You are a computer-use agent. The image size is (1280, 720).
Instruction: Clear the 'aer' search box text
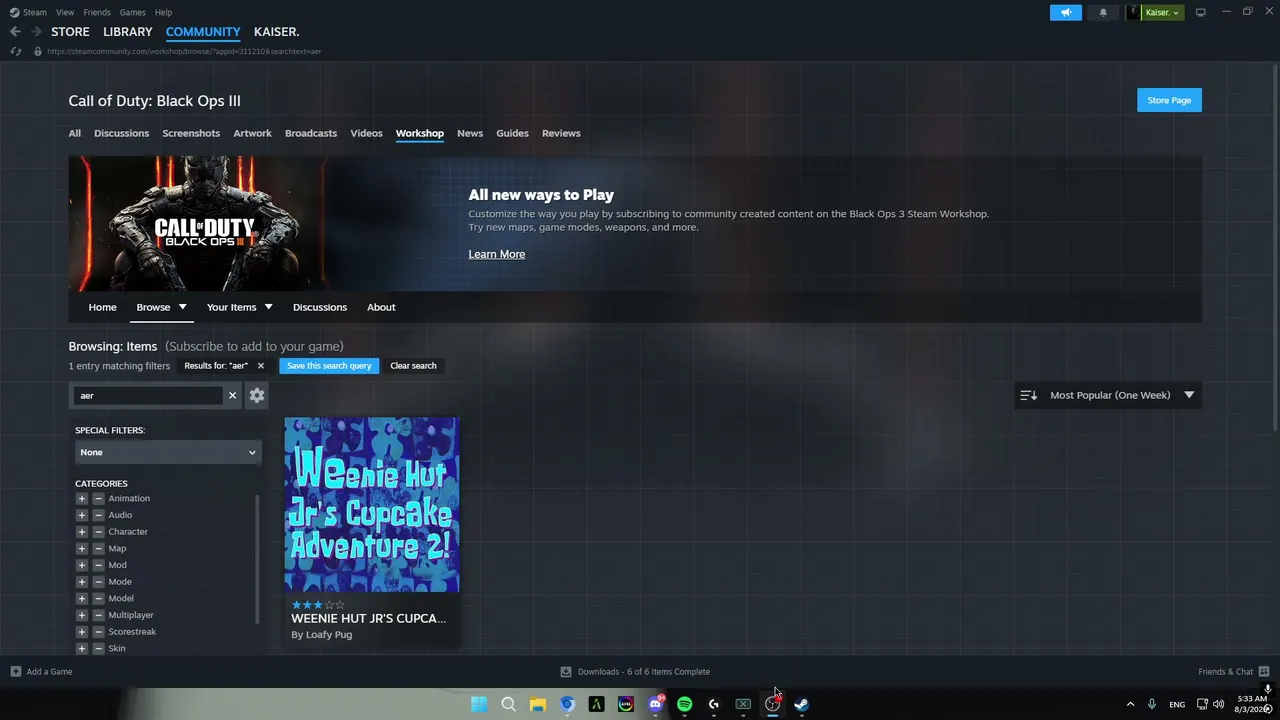pos(232,396)
